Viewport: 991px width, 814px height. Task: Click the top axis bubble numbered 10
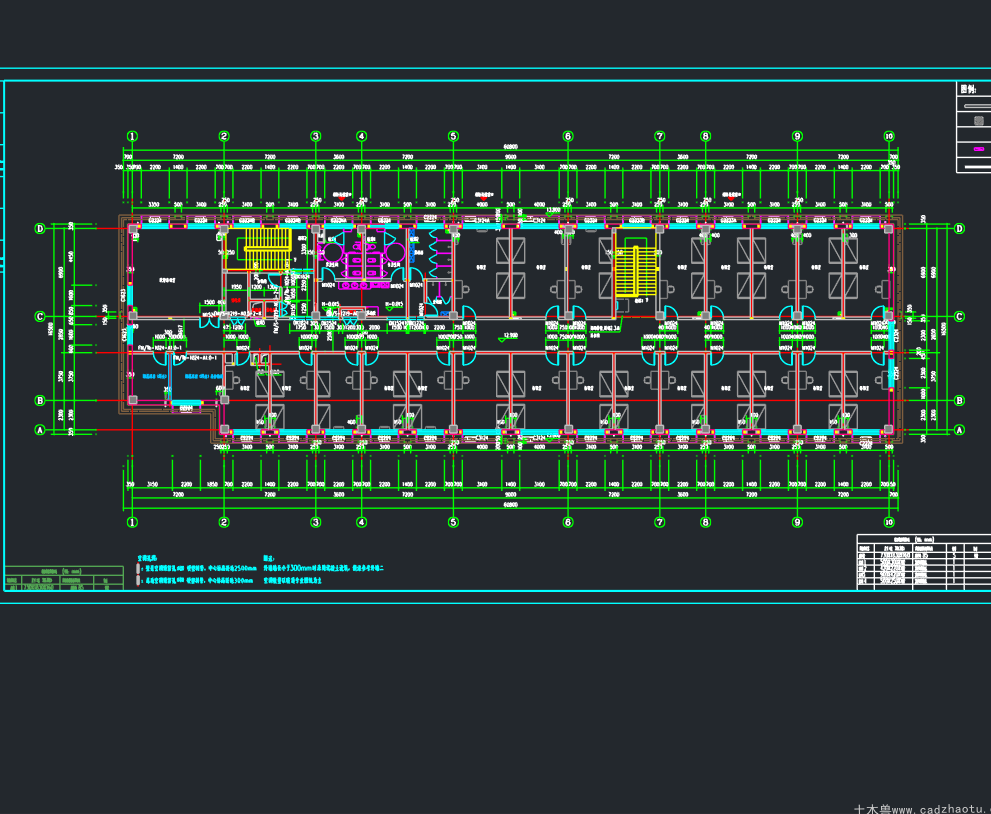pos(889,136)
